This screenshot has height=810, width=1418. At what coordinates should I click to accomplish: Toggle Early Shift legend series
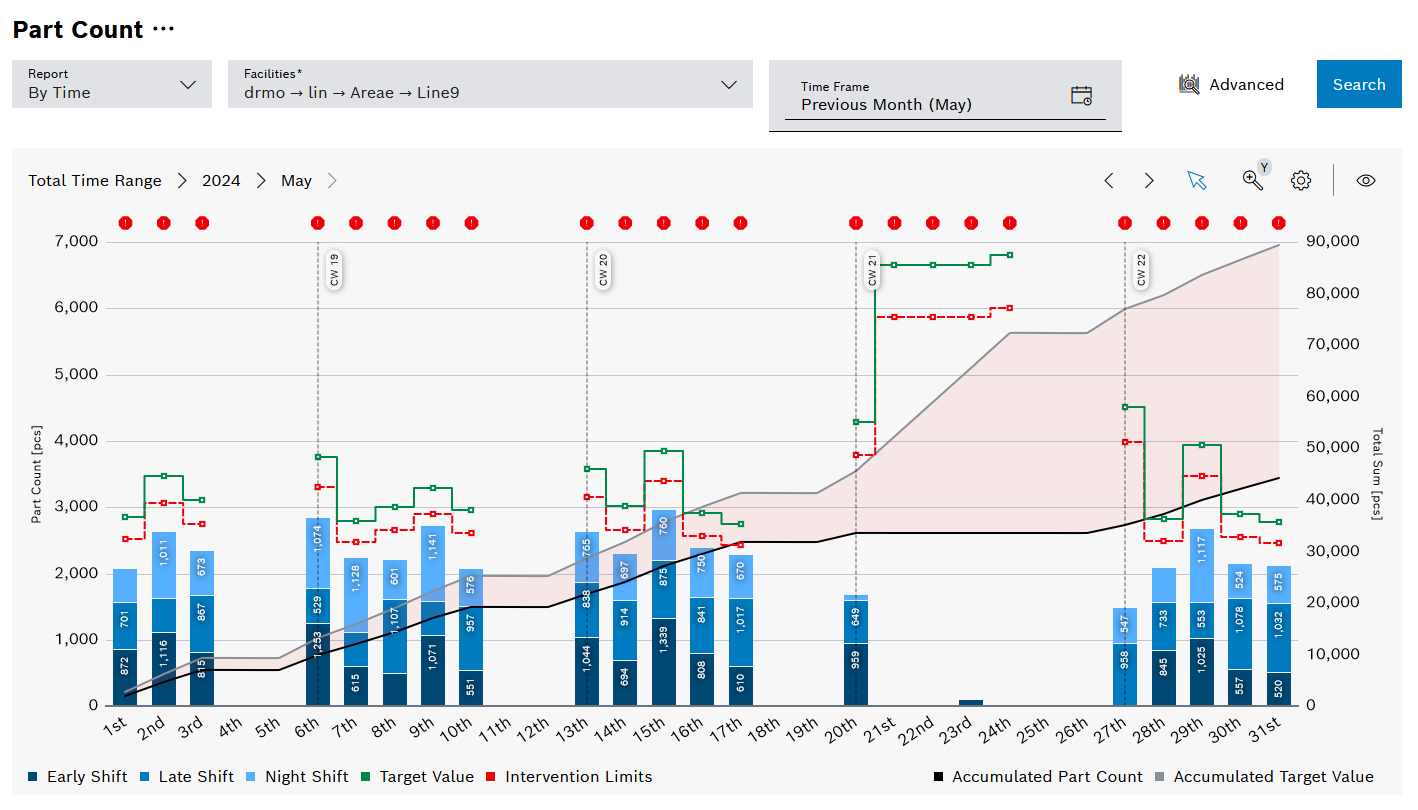[x=77, y=777]
